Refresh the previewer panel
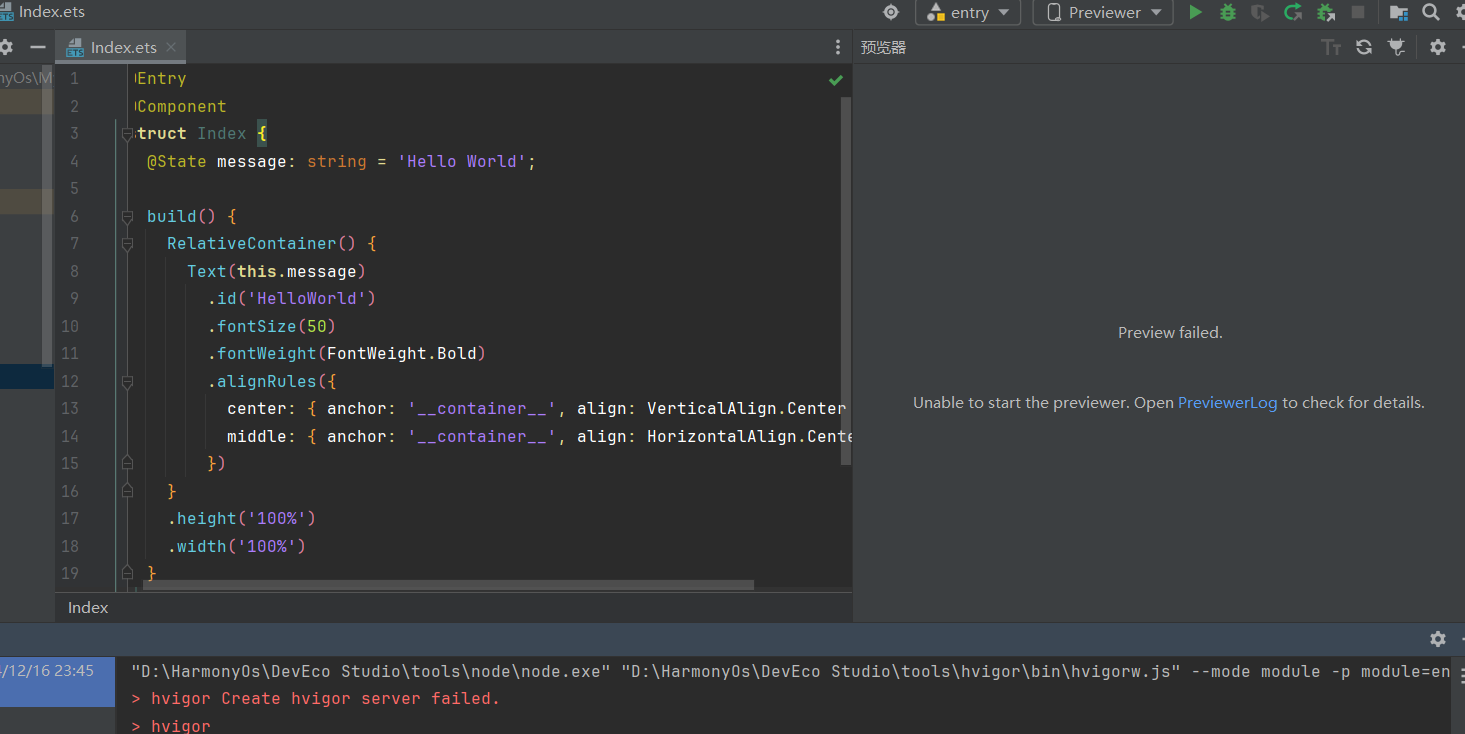This screenshot has height=734, width=1465. [1364, 47]
